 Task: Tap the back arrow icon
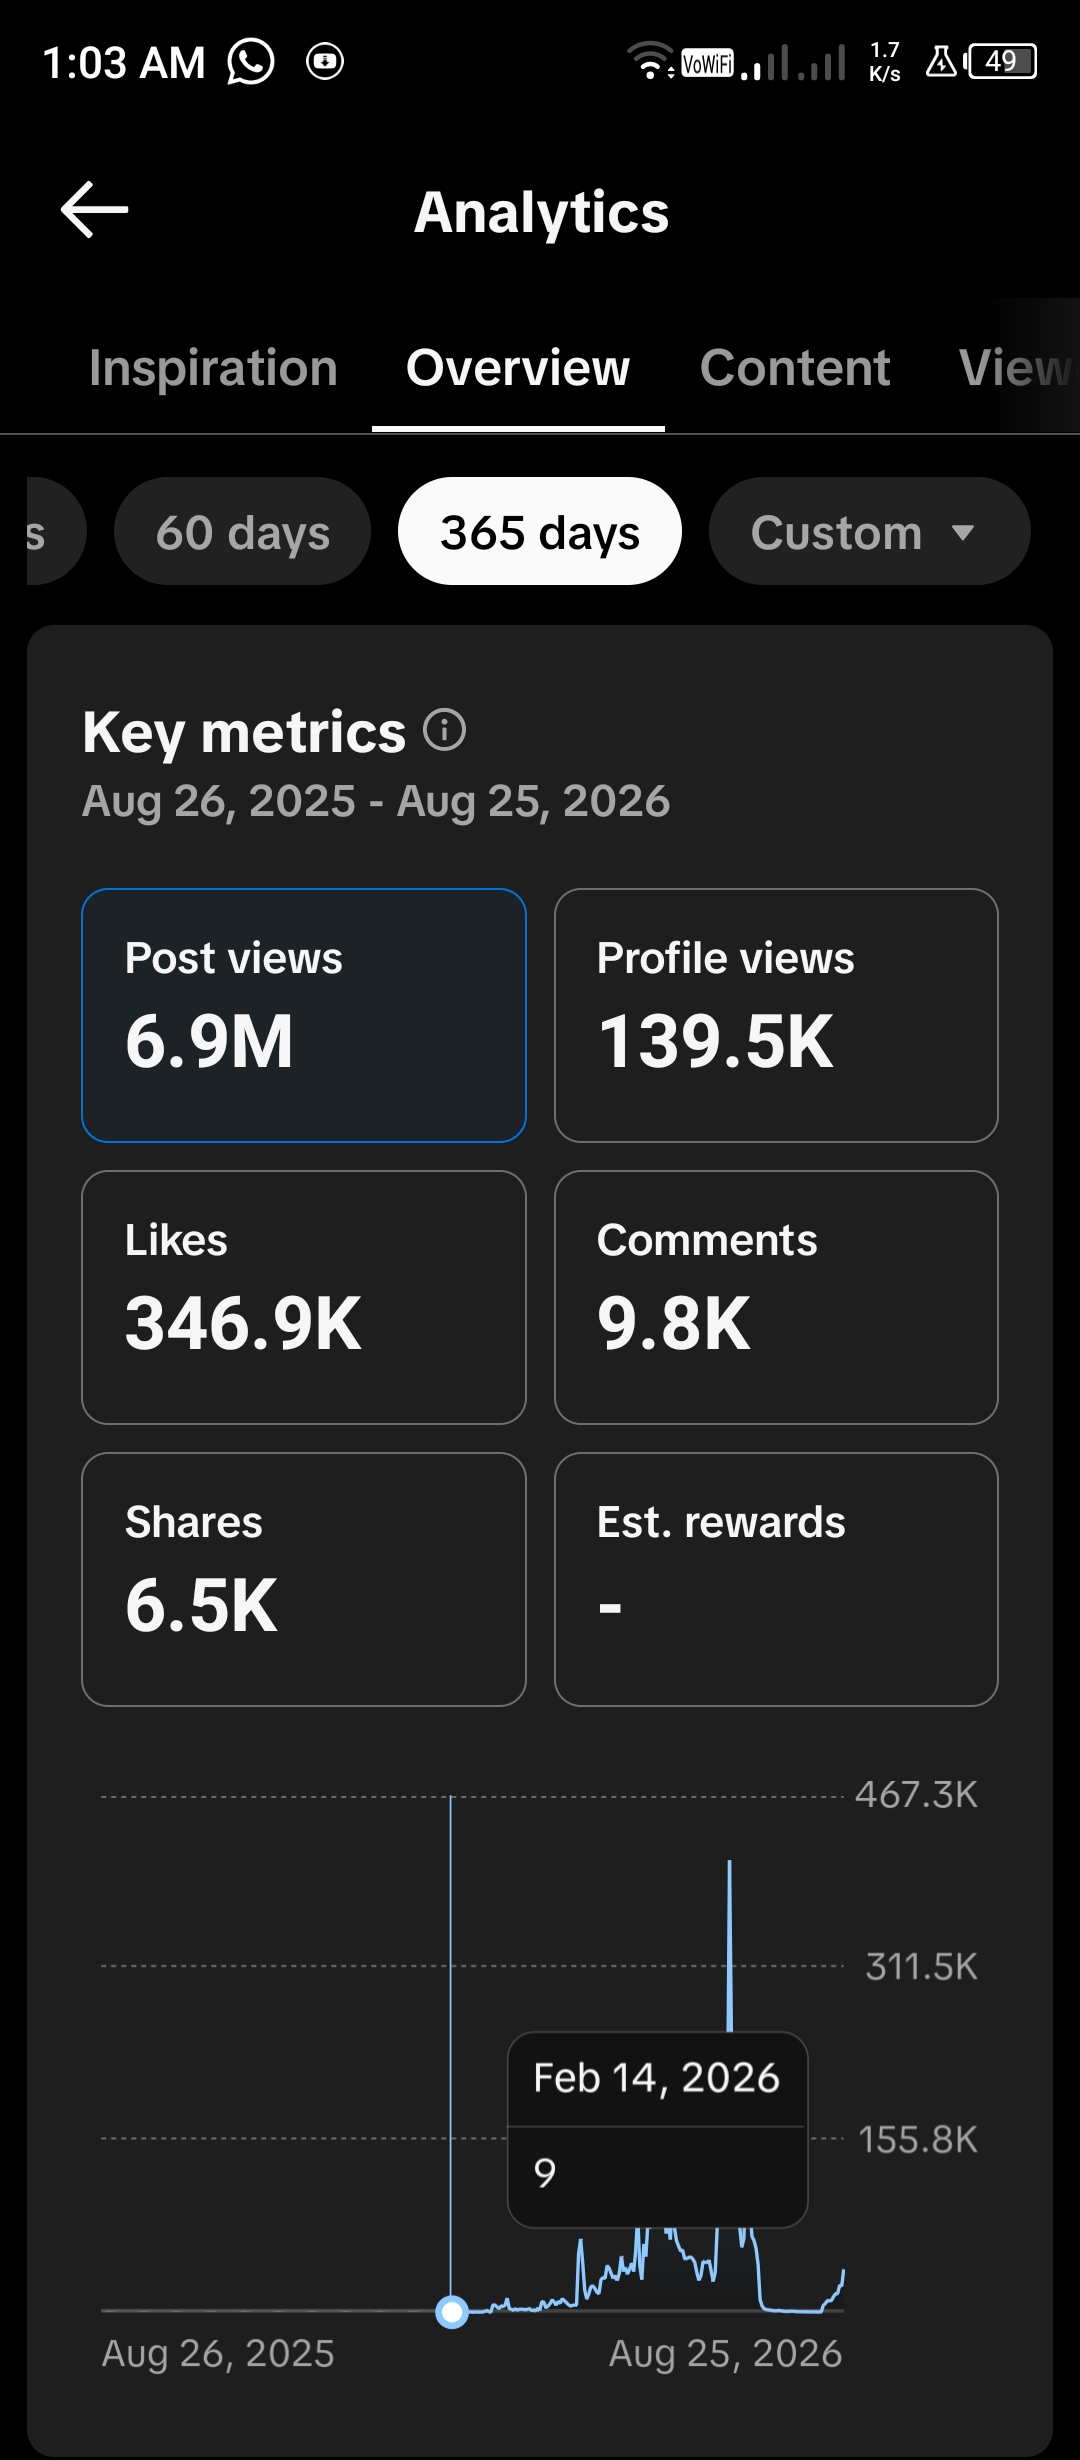[95, 210]
